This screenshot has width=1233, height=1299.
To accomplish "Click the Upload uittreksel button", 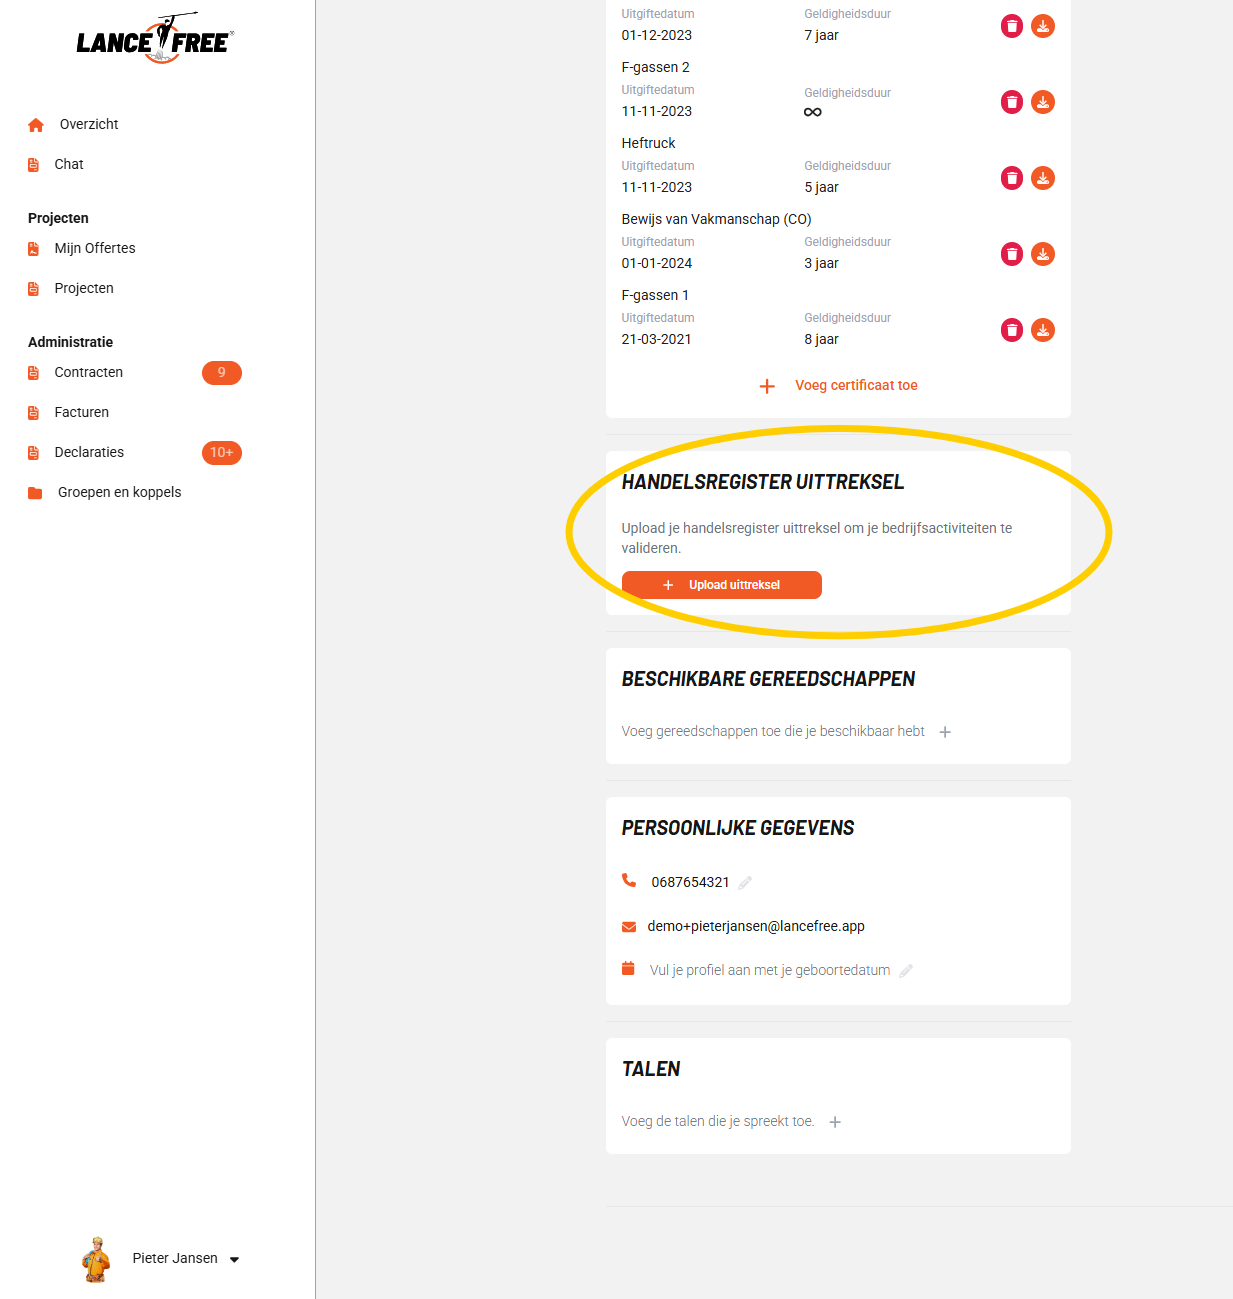I will click(x=721, y=585).
